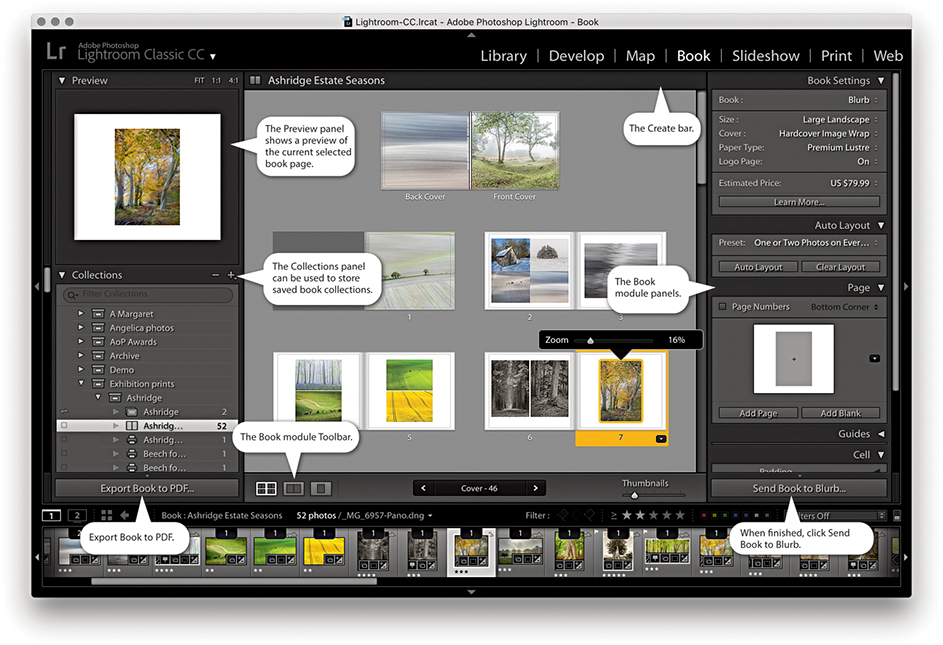
Task: Click the Learn More button
Action: coord(799,202)
